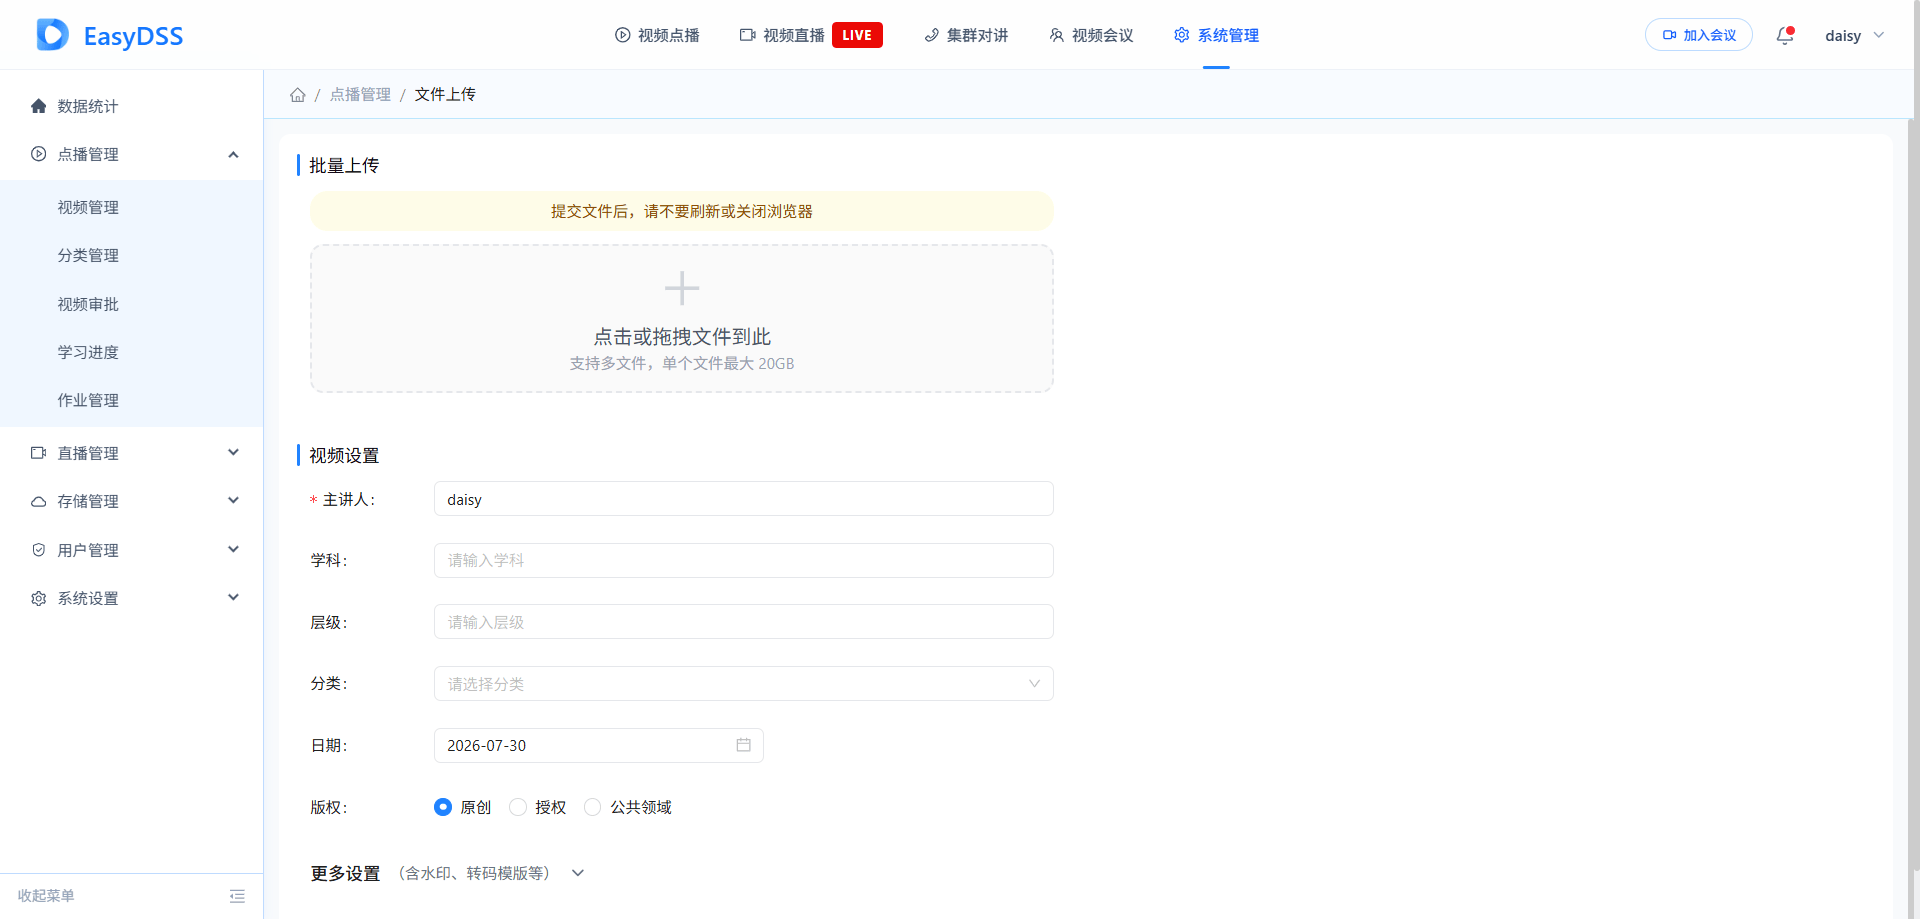The width and height of the screenshot is (1920, 919).
Task: Open notifications via the bell icon
Action: pyautogui.click(x=1785, y=35)
